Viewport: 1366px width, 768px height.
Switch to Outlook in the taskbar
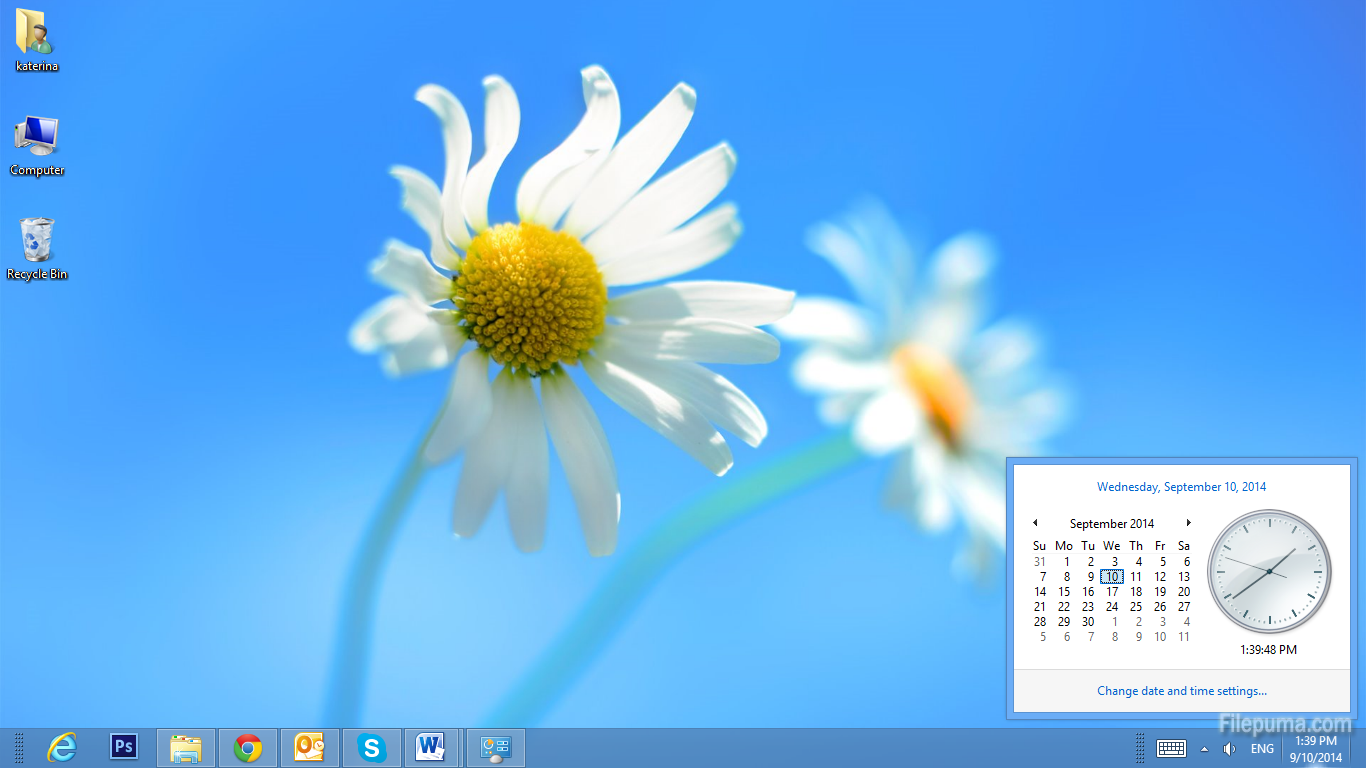click(310, 748)
